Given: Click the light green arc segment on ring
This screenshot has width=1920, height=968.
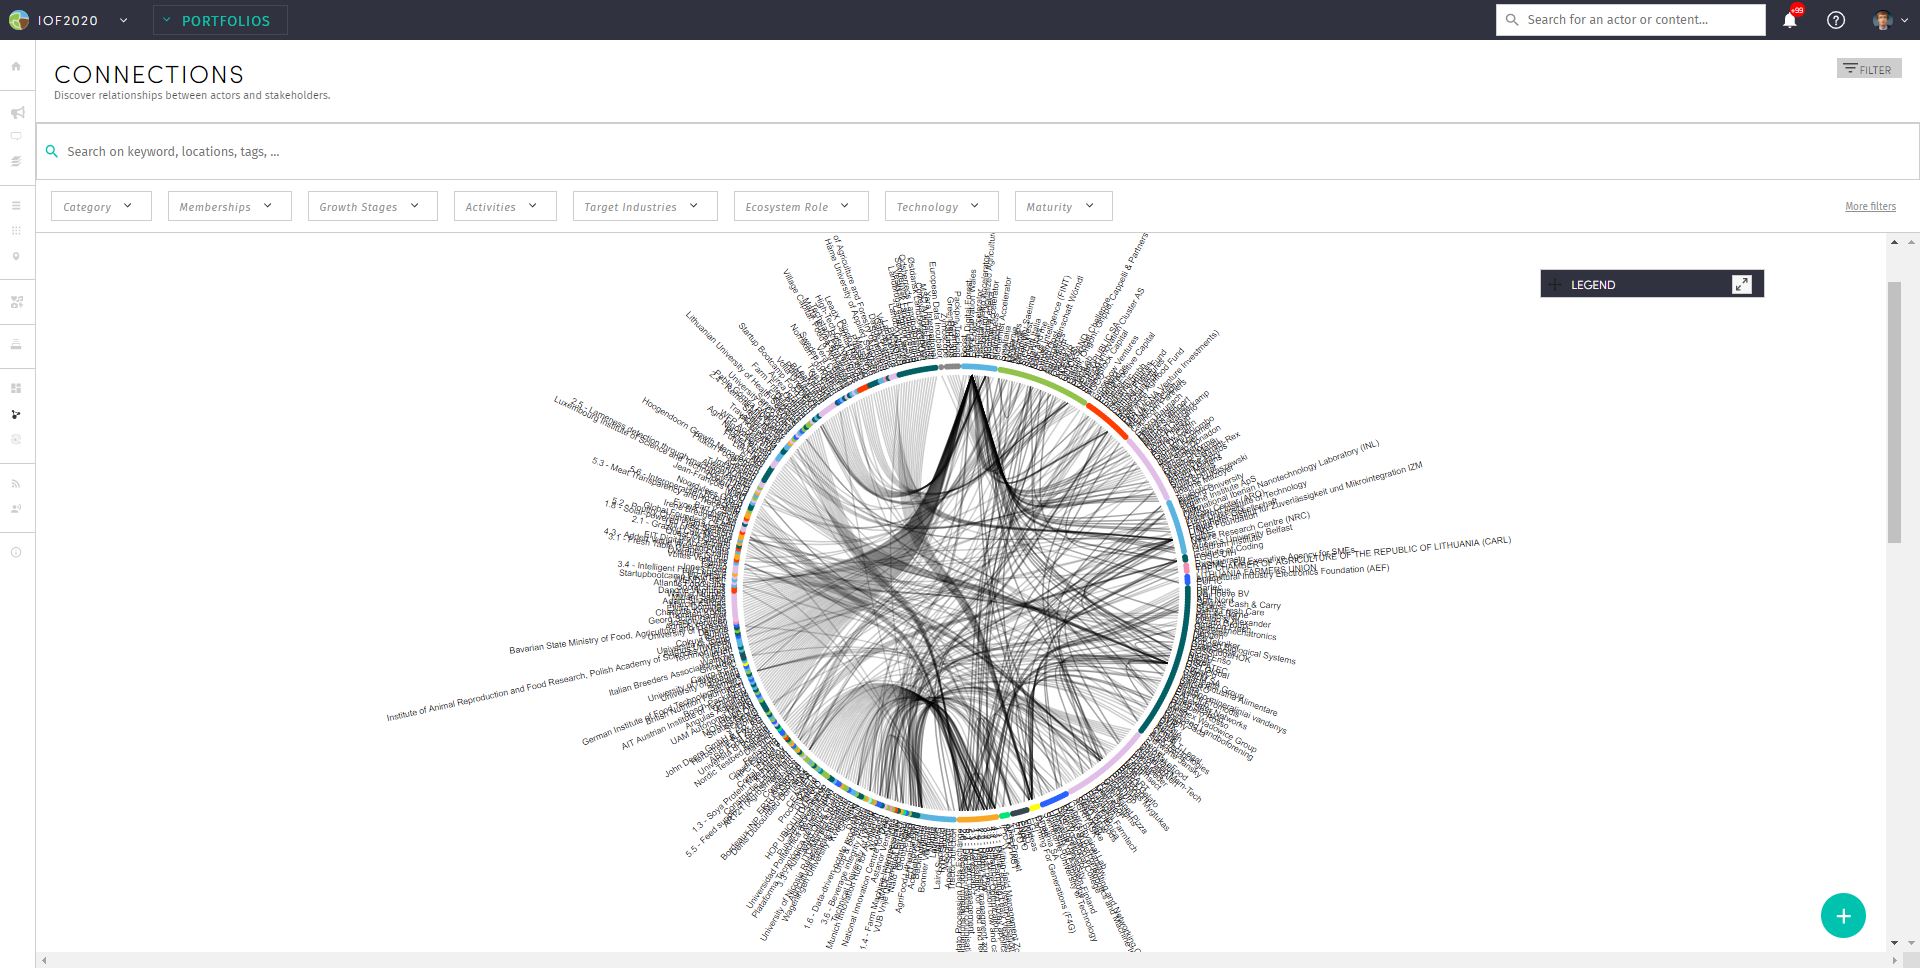Looking at the screenshot, I should point(1043,382).
